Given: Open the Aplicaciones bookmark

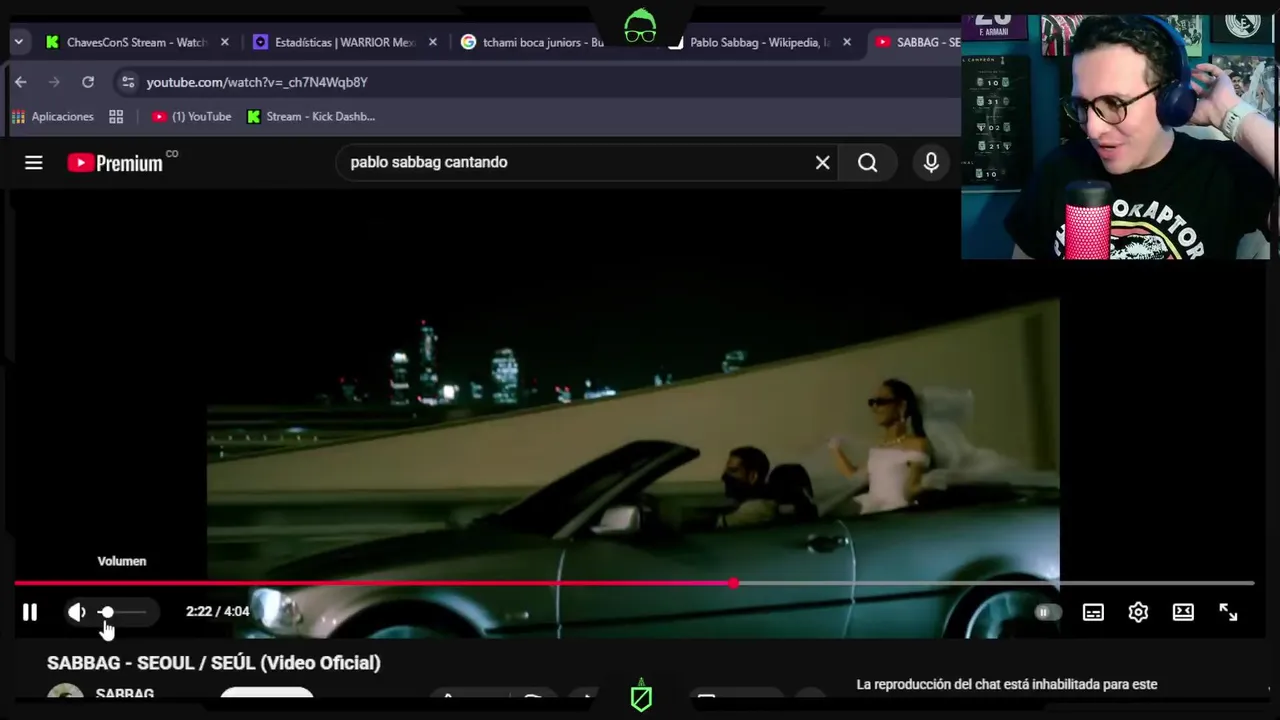Looking at the screenshot, I should (x=53, y=116).
